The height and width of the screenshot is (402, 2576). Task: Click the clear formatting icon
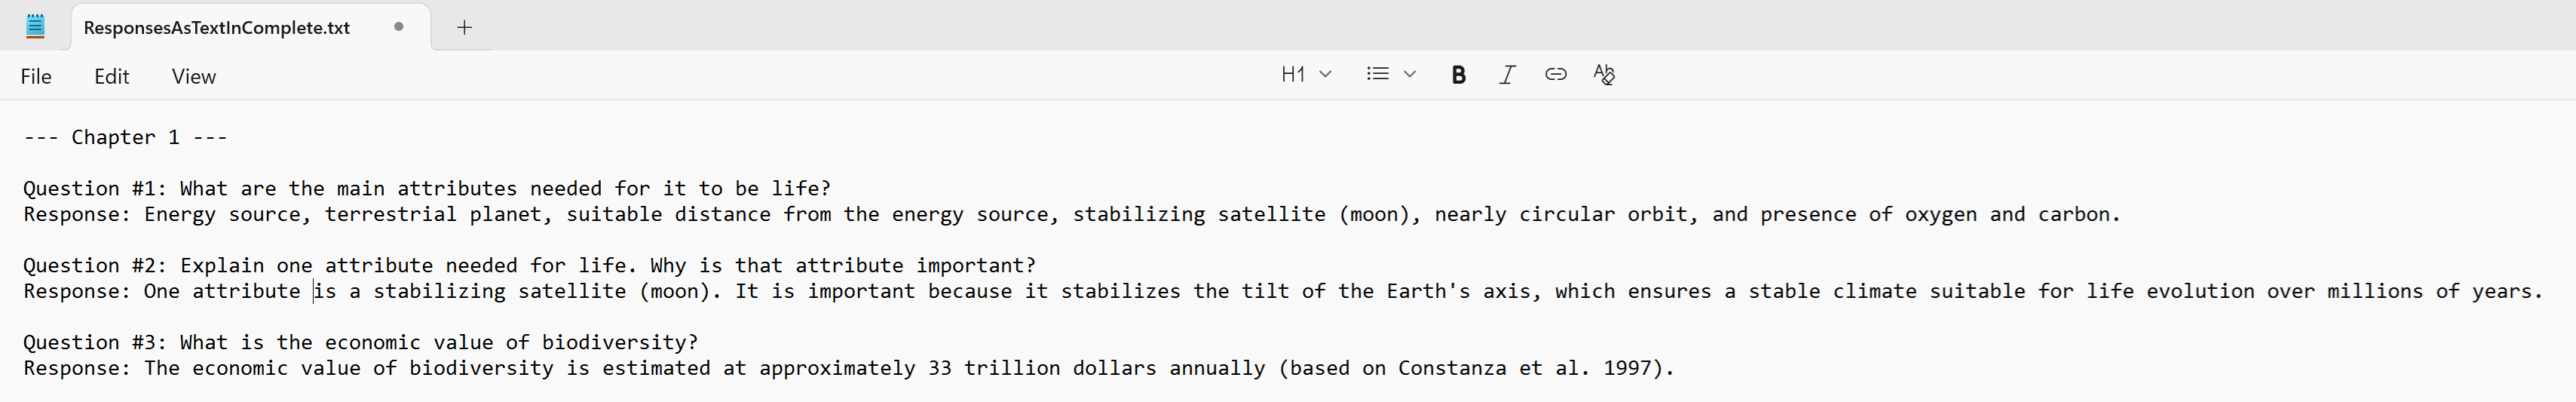(x=1604, y=75)
